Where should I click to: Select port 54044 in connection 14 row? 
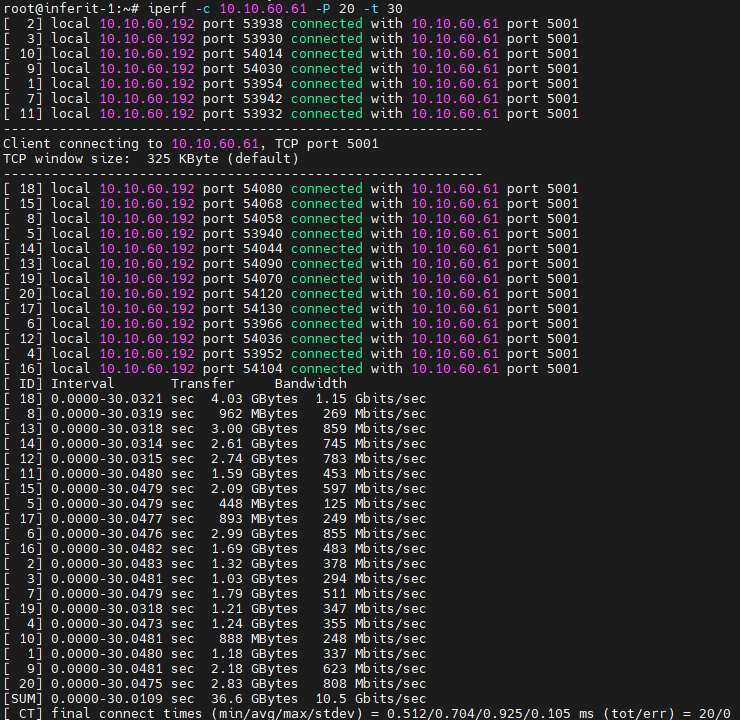[263, 249]
